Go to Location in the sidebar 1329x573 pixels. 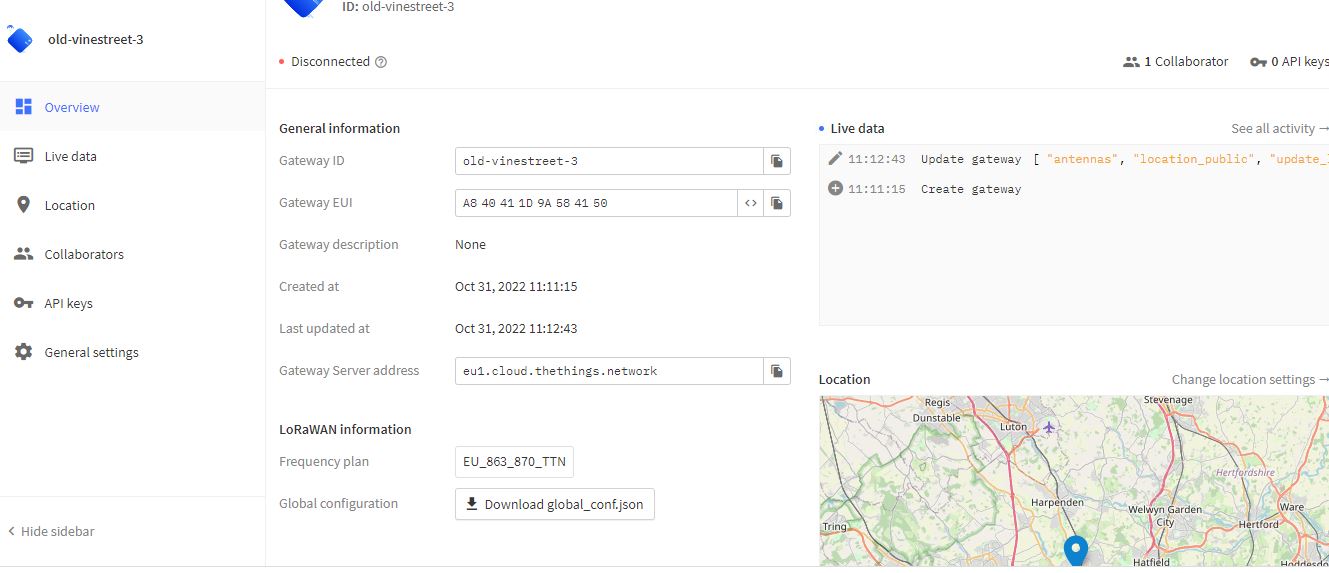coord(69,205)
